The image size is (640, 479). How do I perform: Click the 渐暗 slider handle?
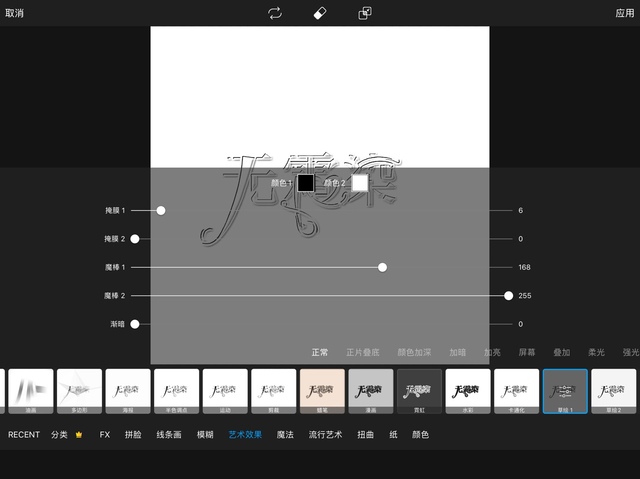134,324
